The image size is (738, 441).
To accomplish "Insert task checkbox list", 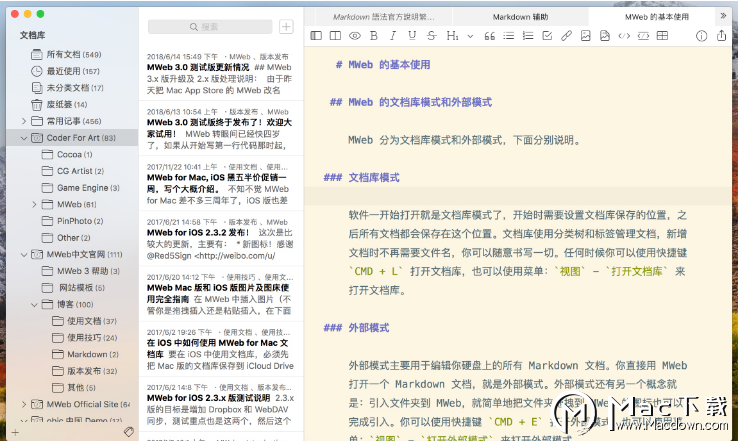I will click(x=547, y=36).
